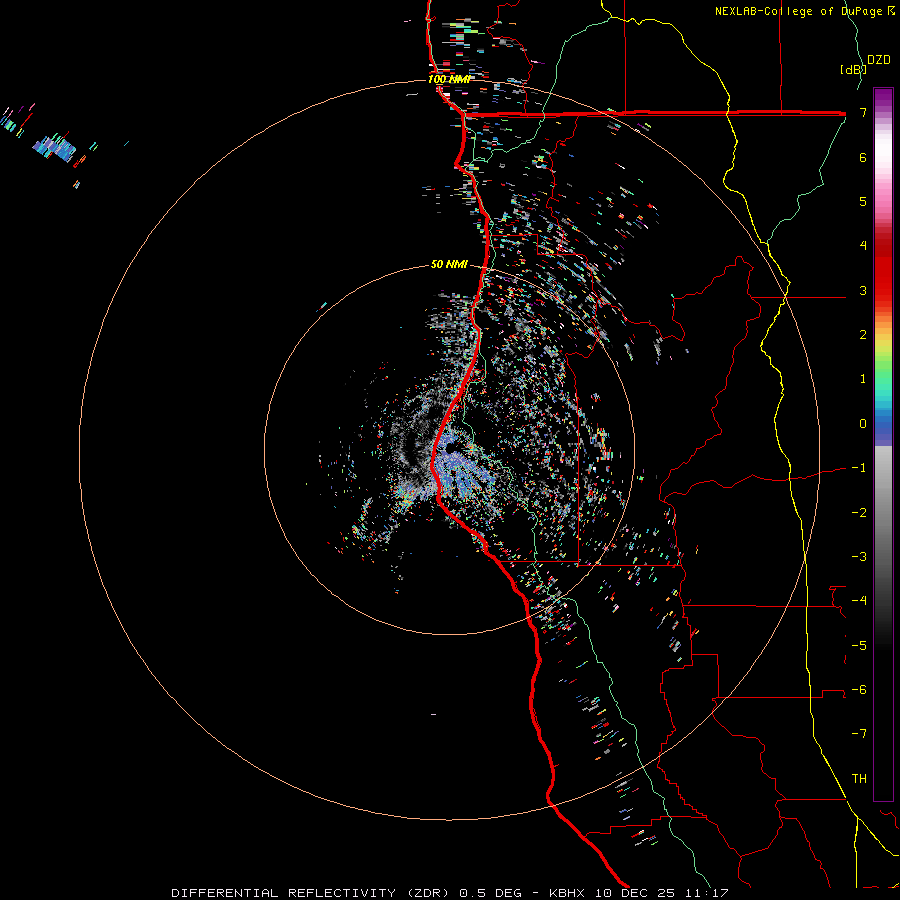This screenshot has height=900, width=900.
Task: Click the -3 value on color scale
Action: click(859, 556)
